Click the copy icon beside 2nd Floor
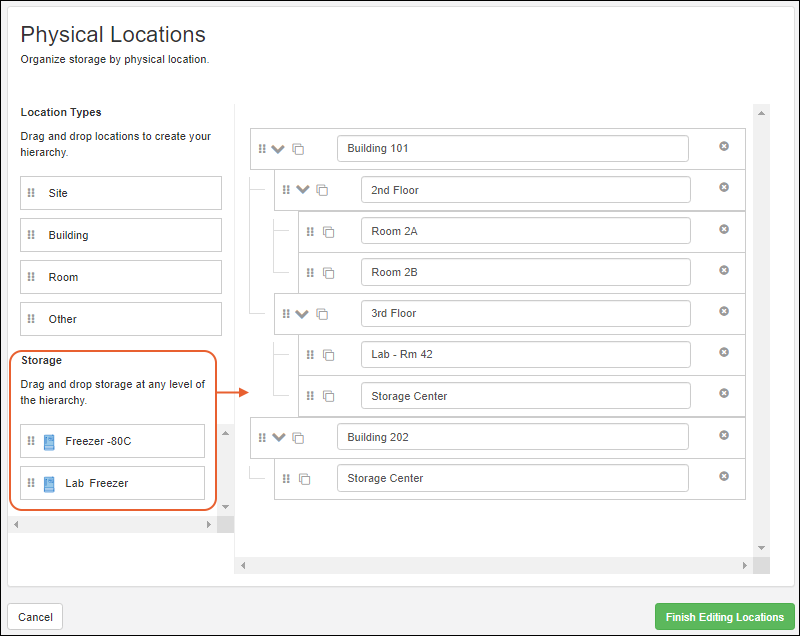The width and height of the screenshot is (800, 636). click(323, 188)
